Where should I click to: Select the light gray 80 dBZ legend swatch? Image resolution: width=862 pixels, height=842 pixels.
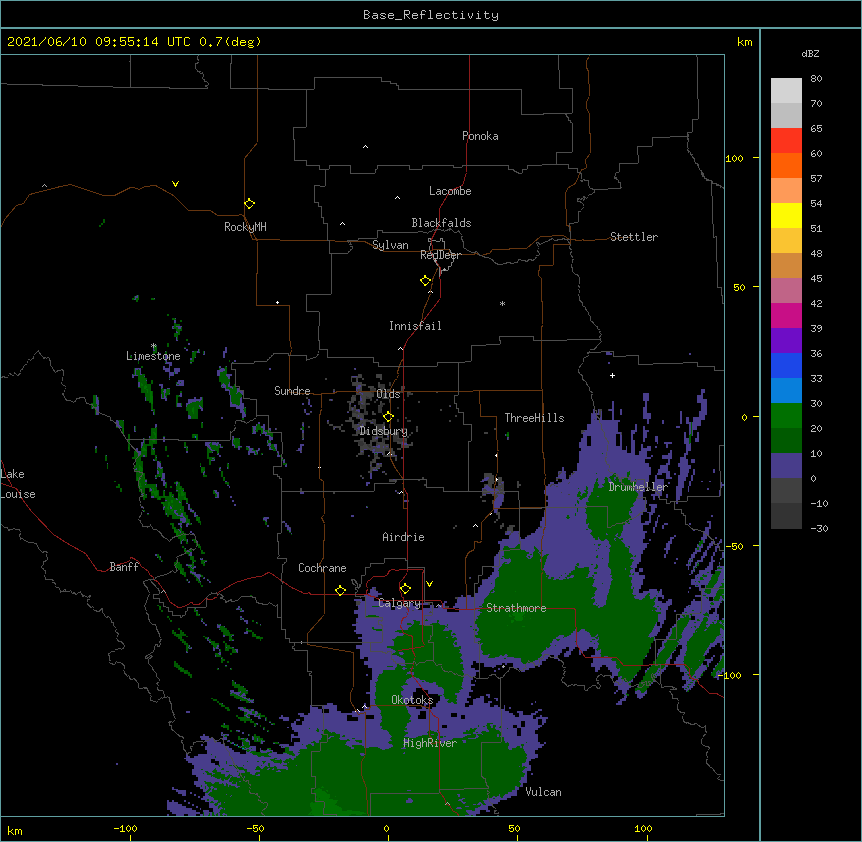(x=786, y=90)
